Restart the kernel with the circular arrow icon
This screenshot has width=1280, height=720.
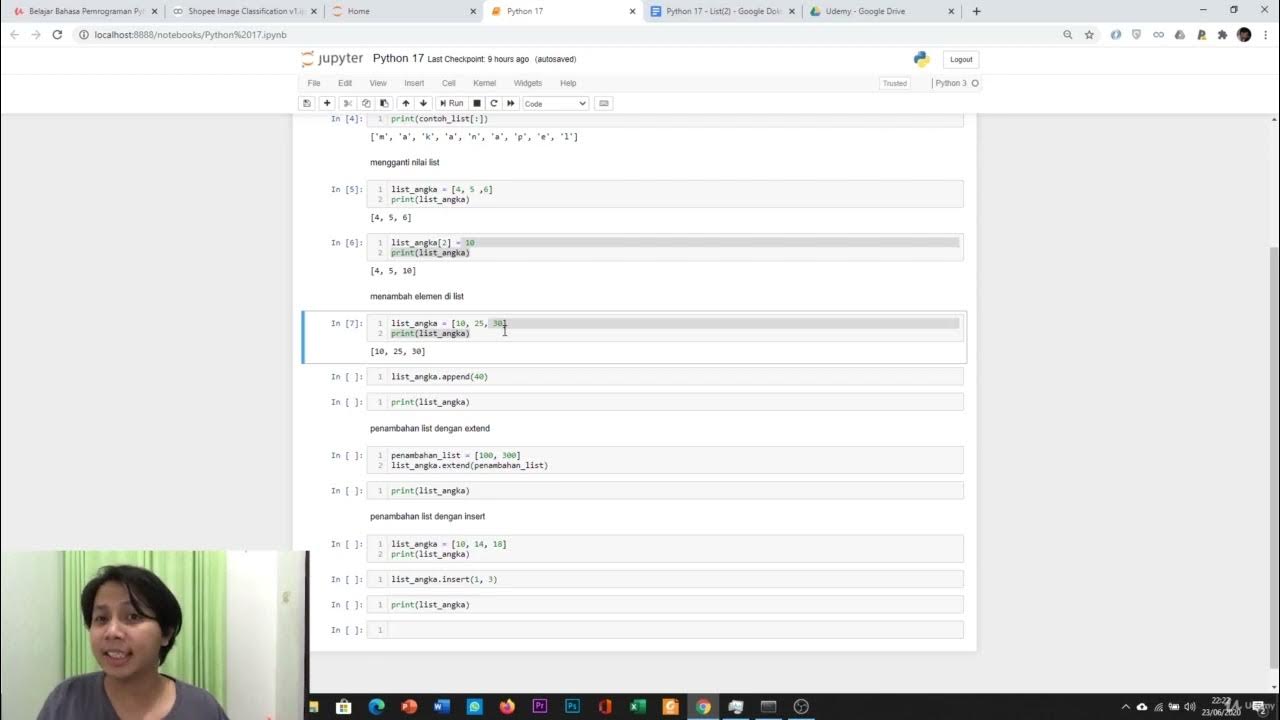[494, 103]
